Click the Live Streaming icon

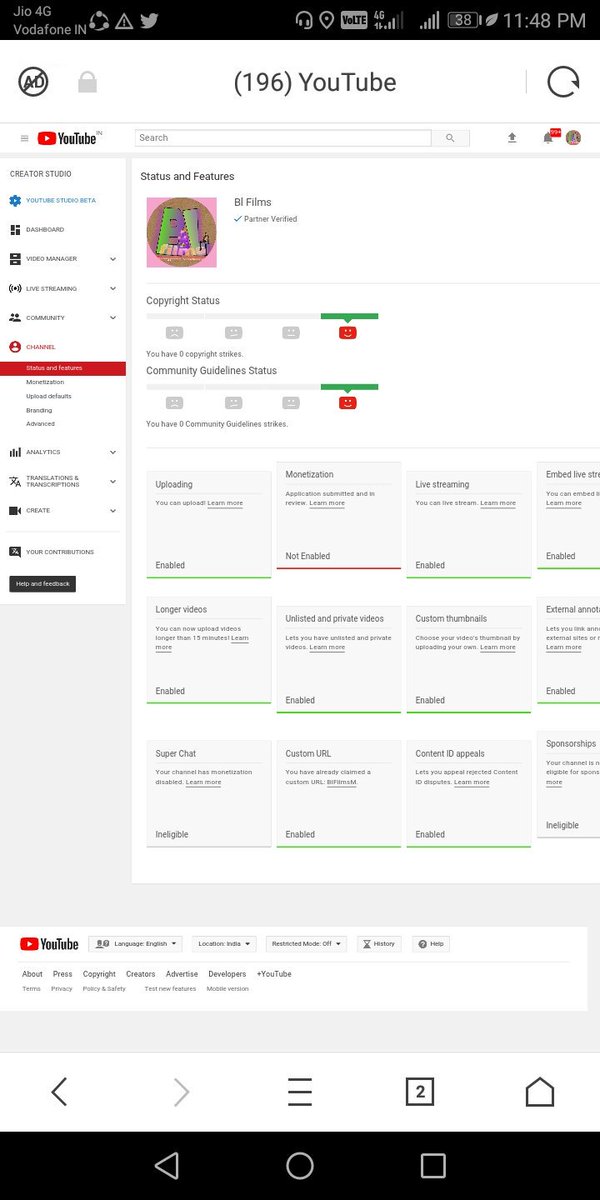[15, 288]
